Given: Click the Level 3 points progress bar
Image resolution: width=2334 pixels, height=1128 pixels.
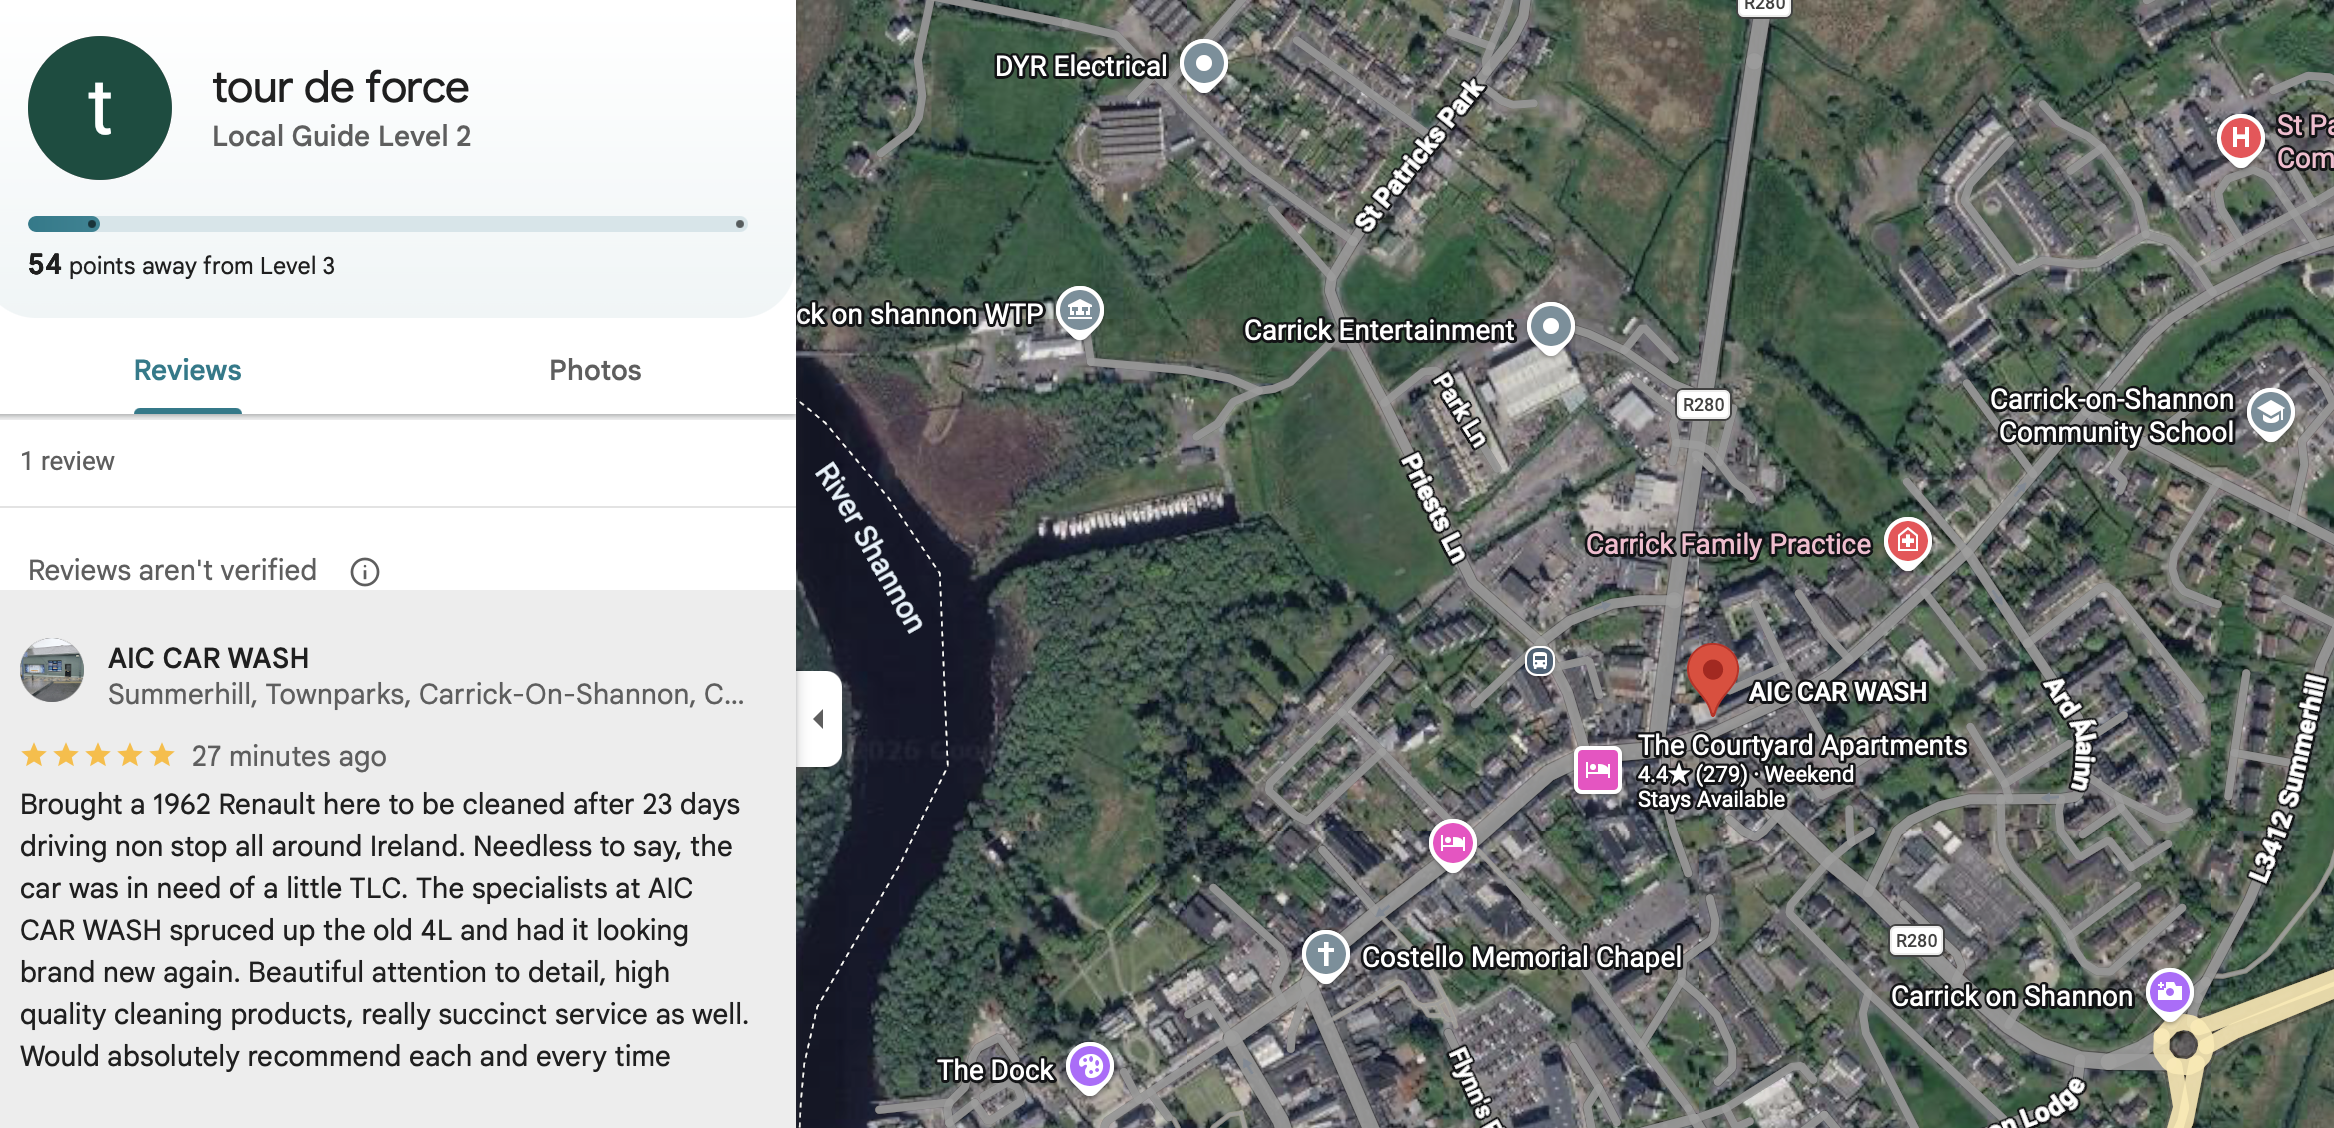Looking at the screenshot, I should coord(388,224).
